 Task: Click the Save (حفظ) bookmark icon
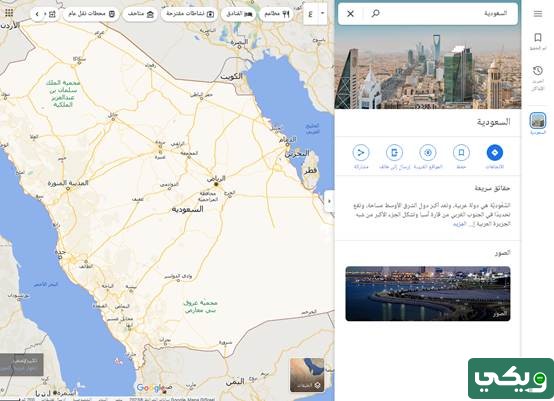coord(461,153)
